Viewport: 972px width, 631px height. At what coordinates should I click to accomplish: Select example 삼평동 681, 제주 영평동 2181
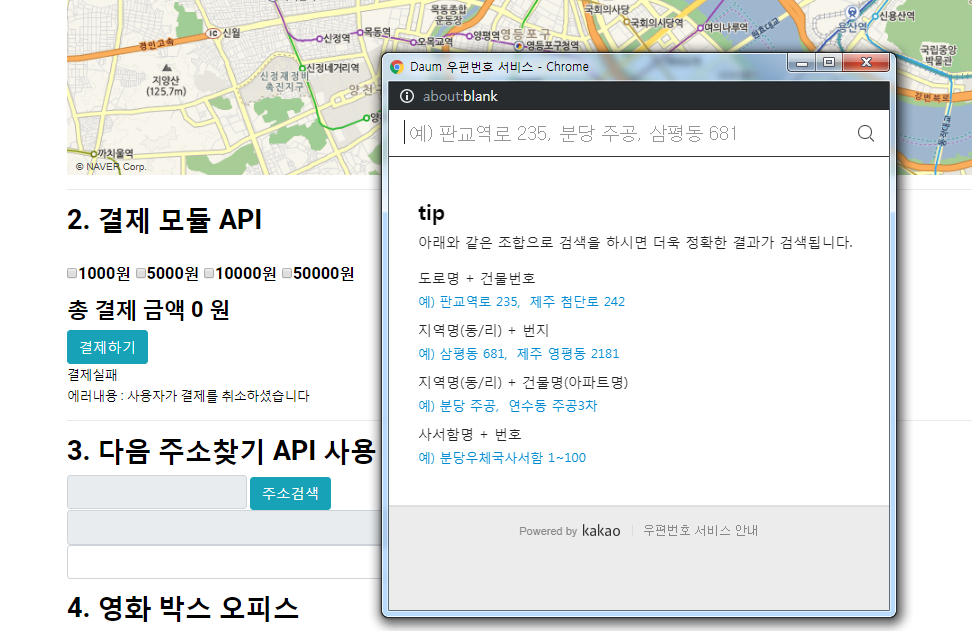[519, 354]
